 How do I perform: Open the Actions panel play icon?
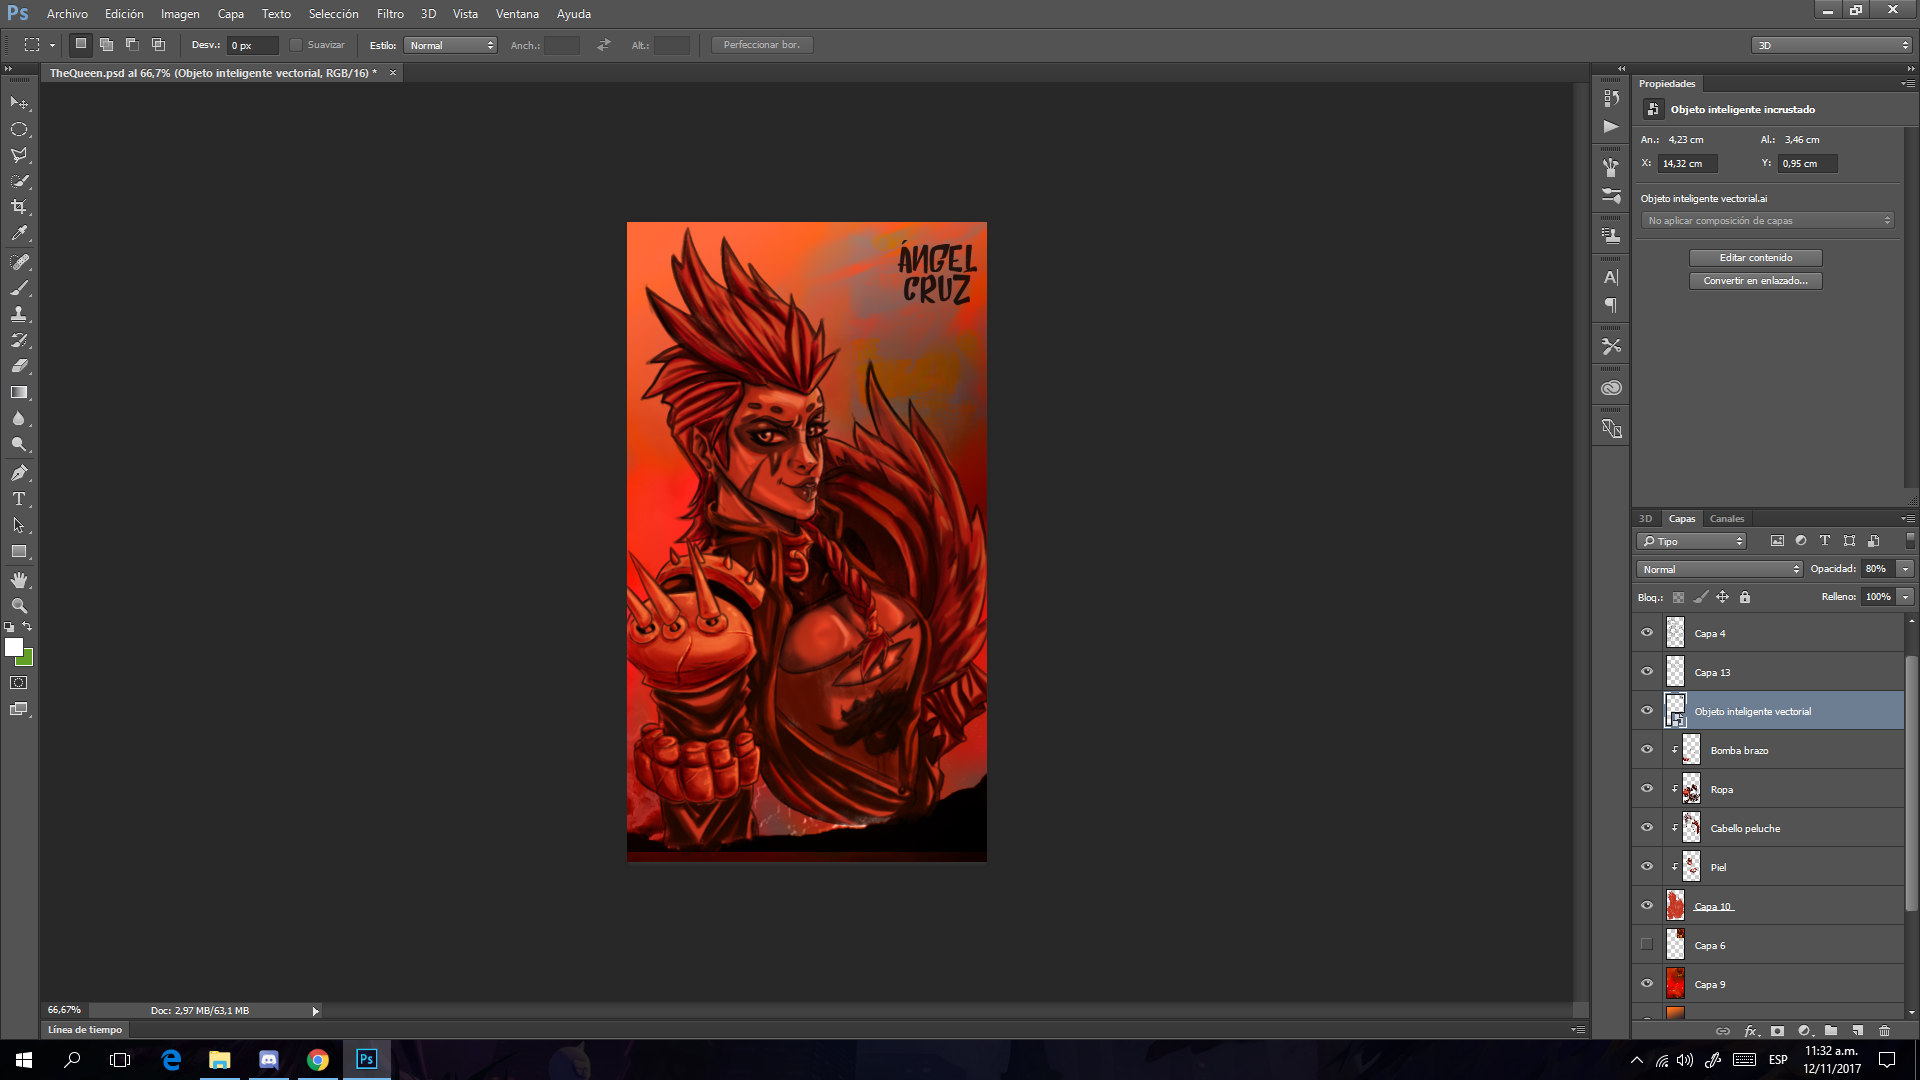point(1611,127)
